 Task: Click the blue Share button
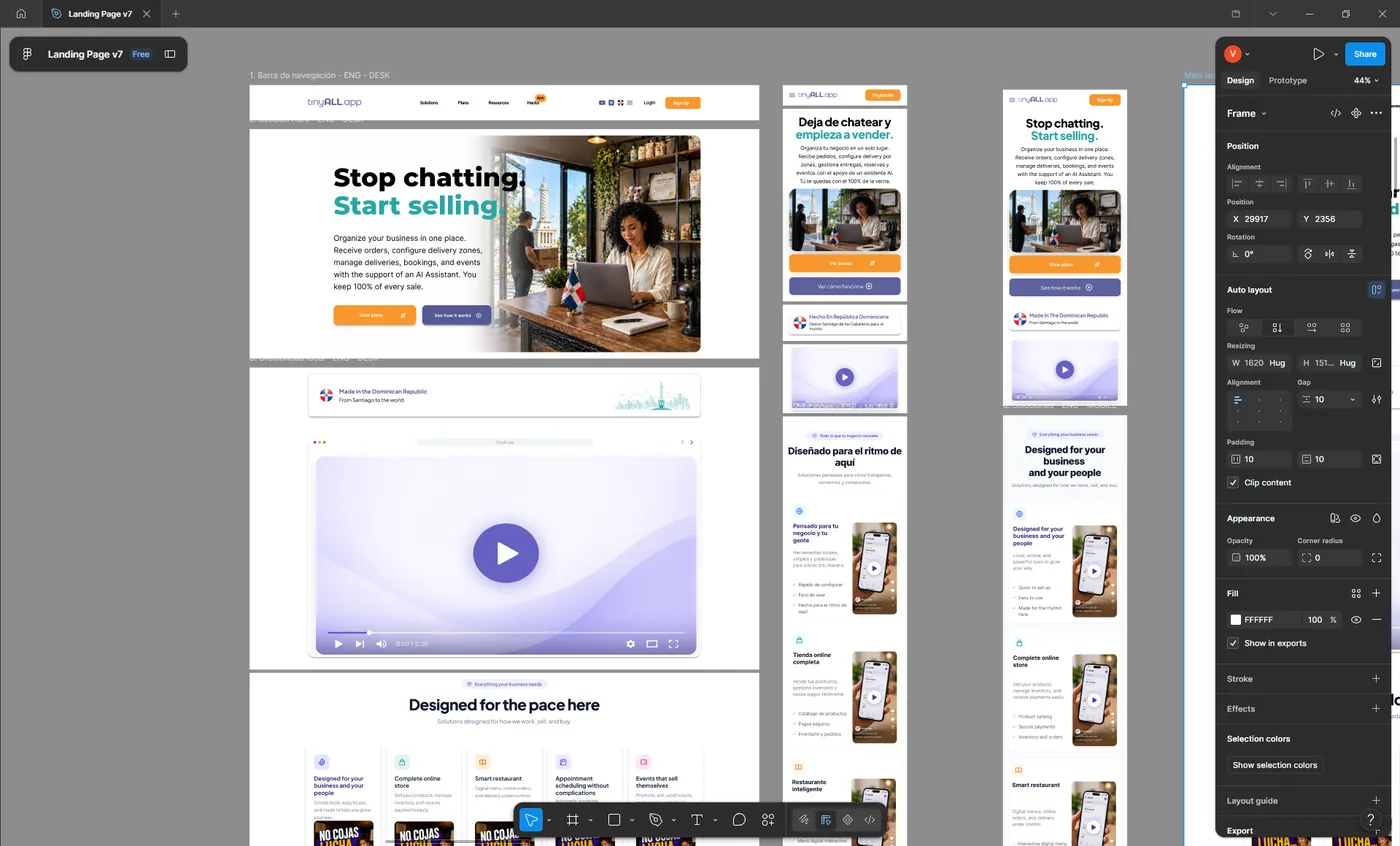(x=1365, y=54)
